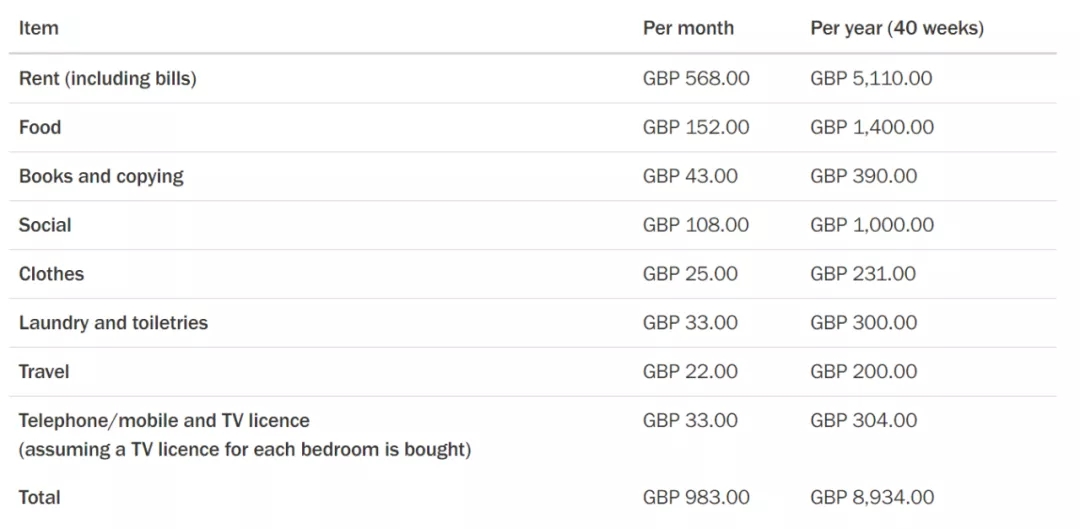Screen dimensions: 1080x529
Task: Click the monthly travel cost GBP 22.00
Action: pyautogui.click(x=690, y=372)
